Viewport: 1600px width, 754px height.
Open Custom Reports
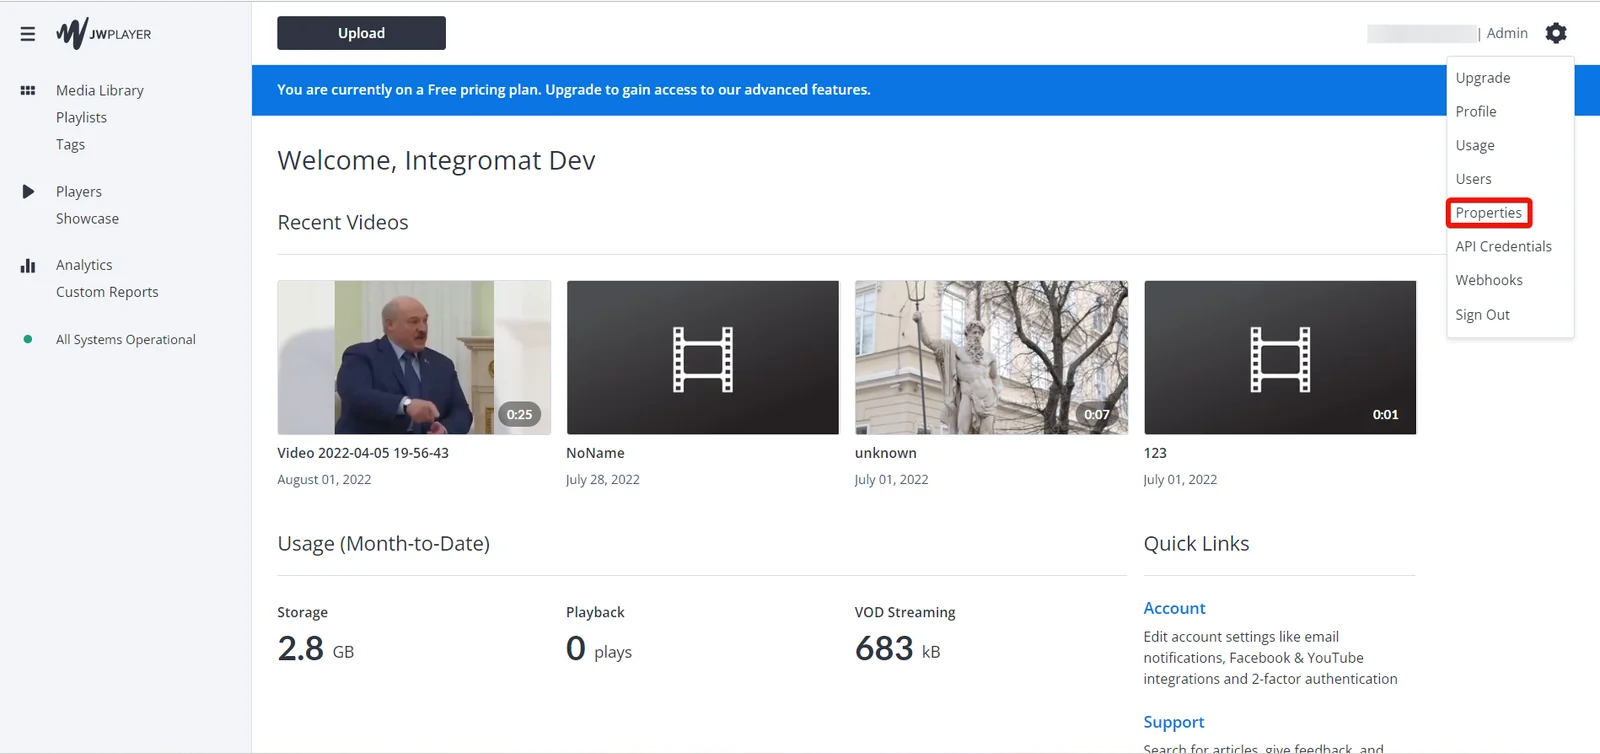[x=107, y=292]
